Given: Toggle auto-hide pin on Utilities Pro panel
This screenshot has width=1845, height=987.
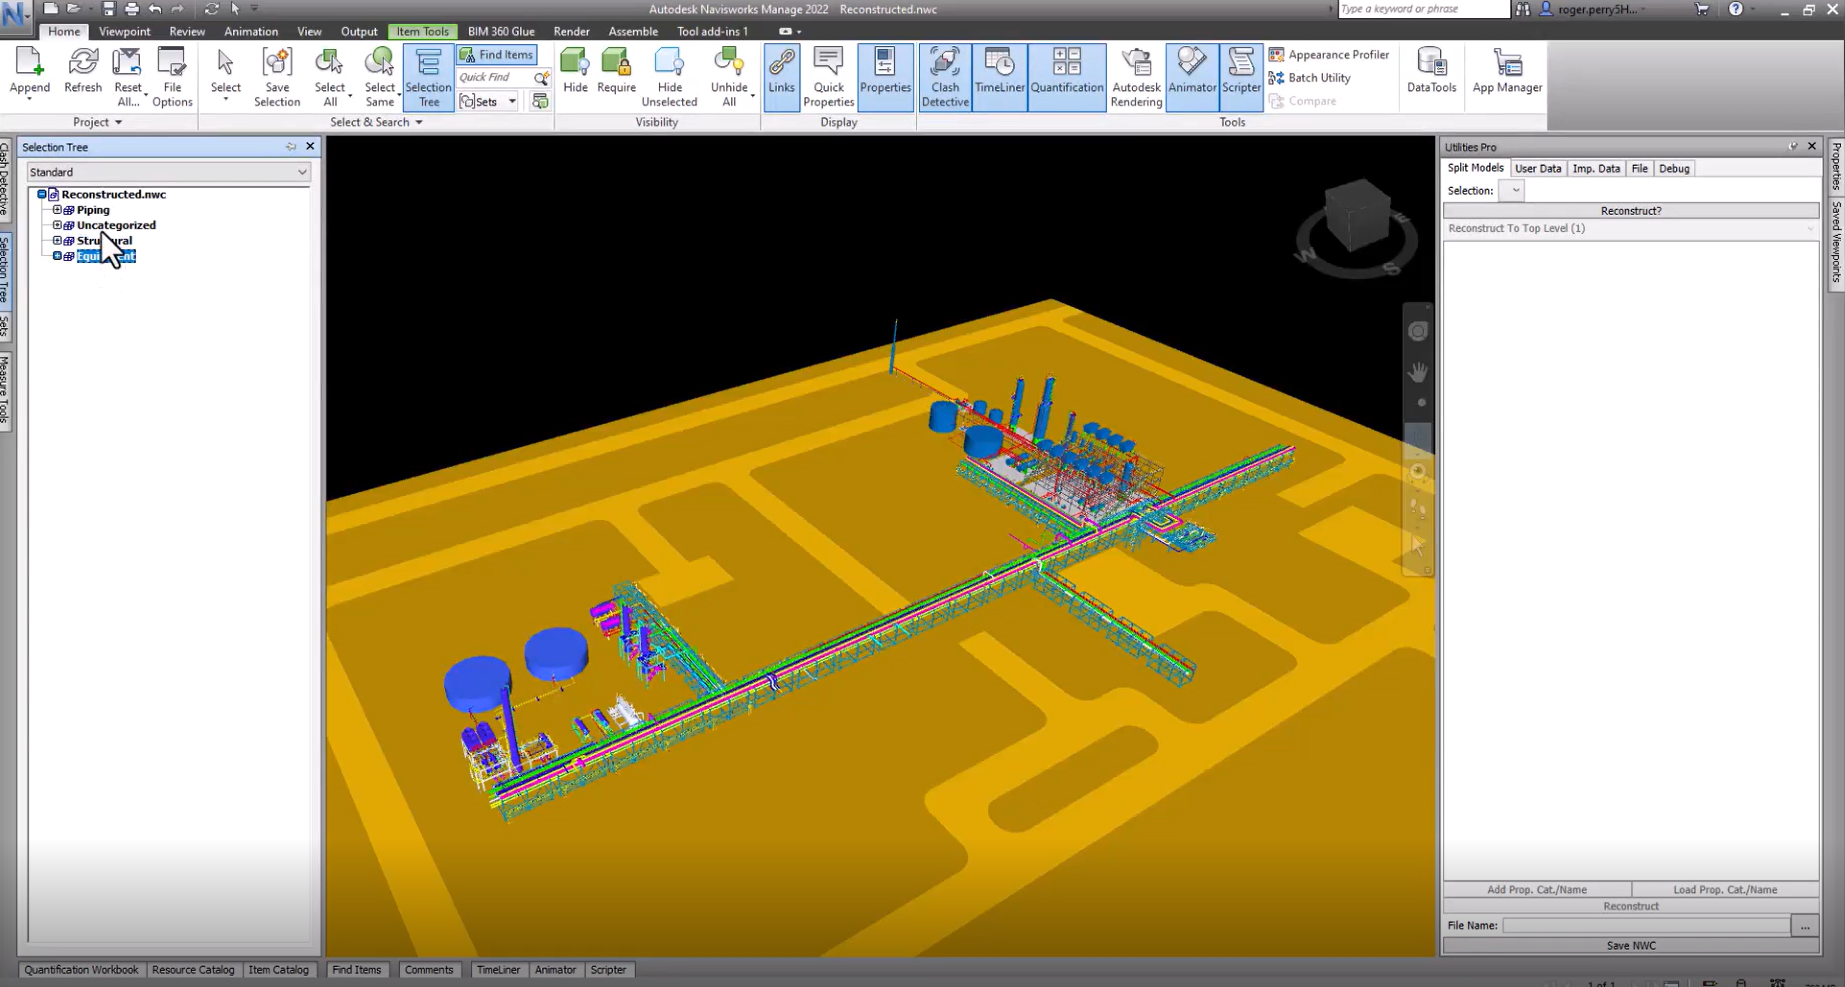Looking at the screenshot, I should click(1793, 147).
